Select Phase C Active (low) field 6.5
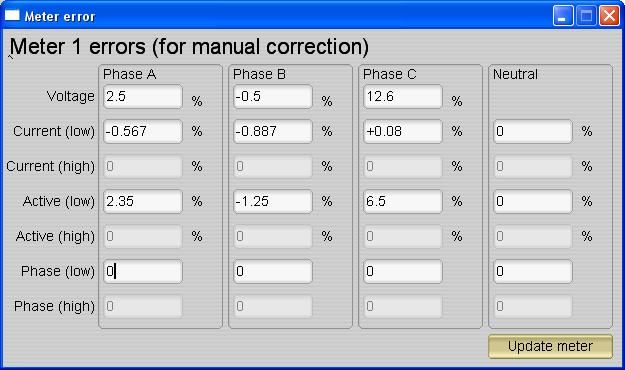Screen dimensions: 625x370 pos(403,201)
